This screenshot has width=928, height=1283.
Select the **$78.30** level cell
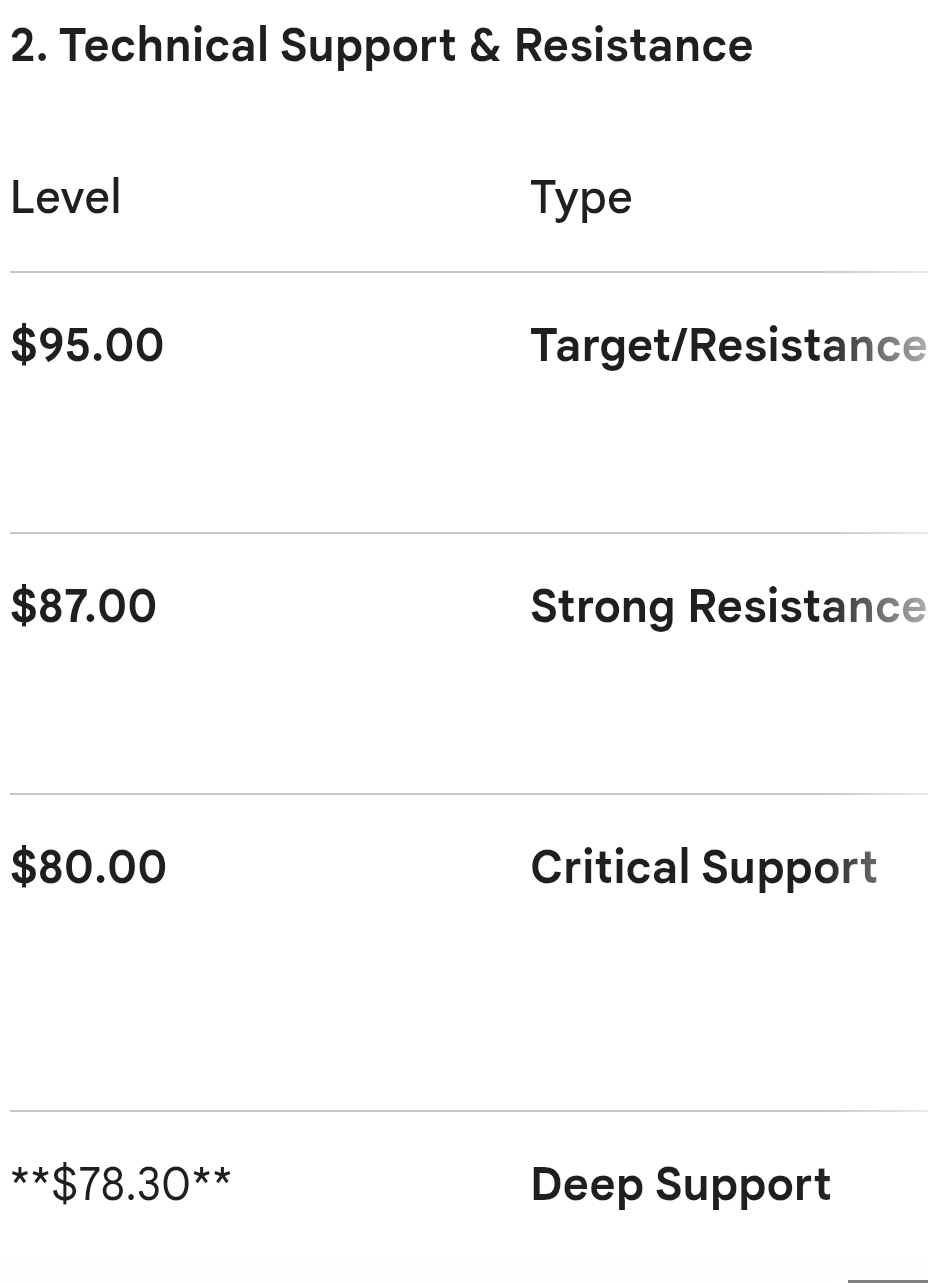click(x=121, y=1184)
